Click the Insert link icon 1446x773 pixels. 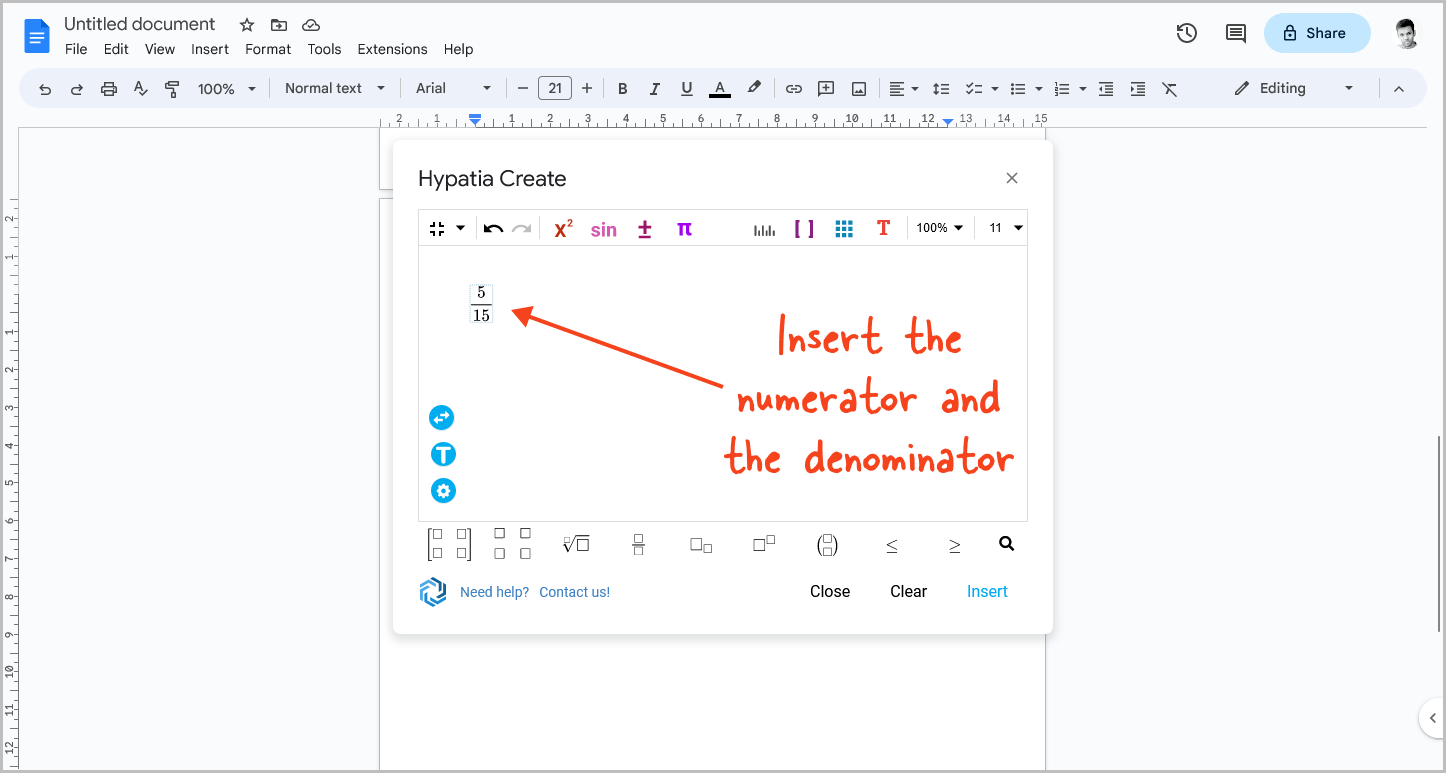point(793,89)
